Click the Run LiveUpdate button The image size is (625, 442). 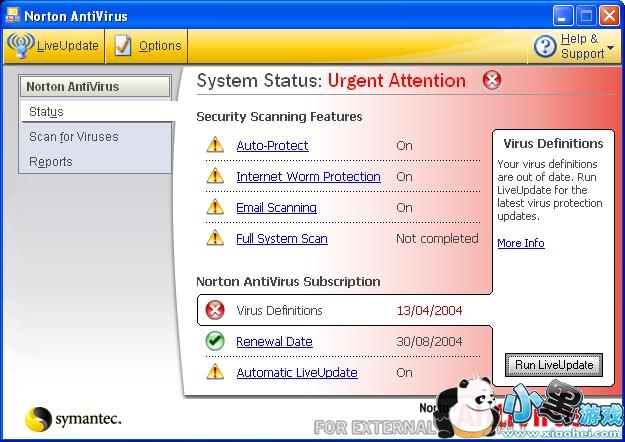click(x=554, y=365)
